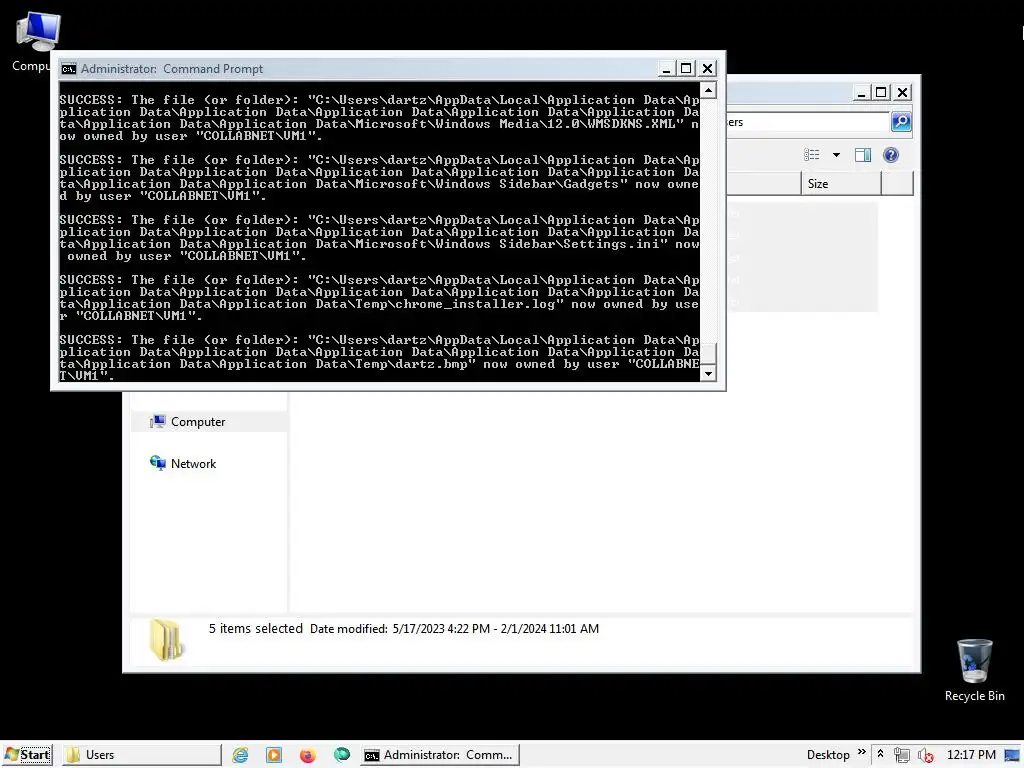
Task: Maximize the Command Prompt window
Action: (x=686, y=69)
